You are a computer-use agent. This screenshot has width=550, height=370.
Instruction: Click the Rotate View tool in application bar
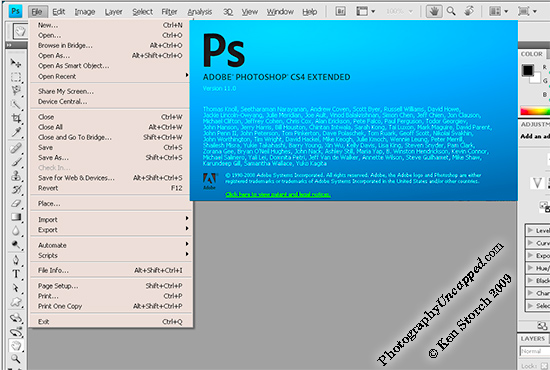point(469,12)
